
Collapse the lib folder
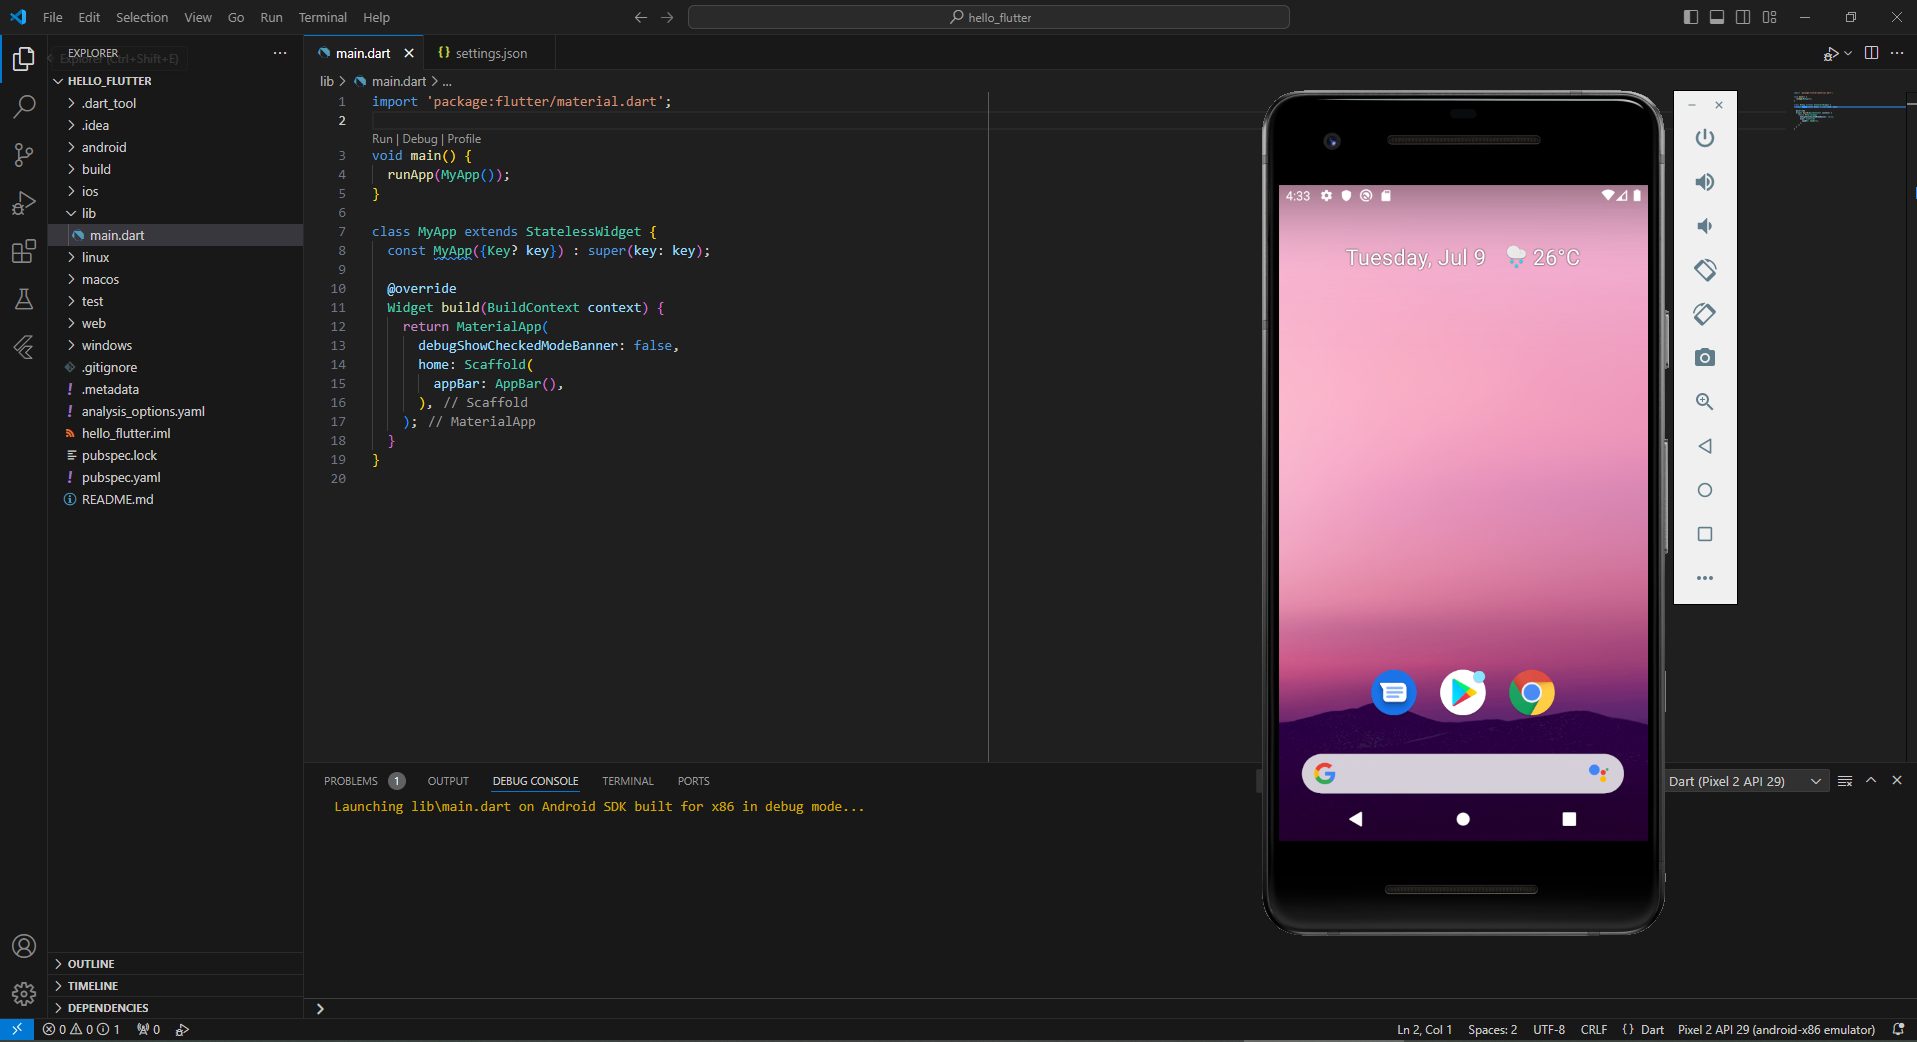[175, 213]
